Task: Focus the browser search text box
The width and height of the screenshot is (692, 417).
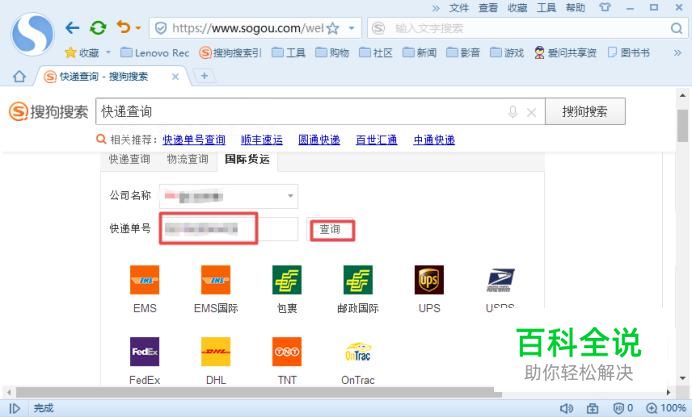Action: point(525,29)
